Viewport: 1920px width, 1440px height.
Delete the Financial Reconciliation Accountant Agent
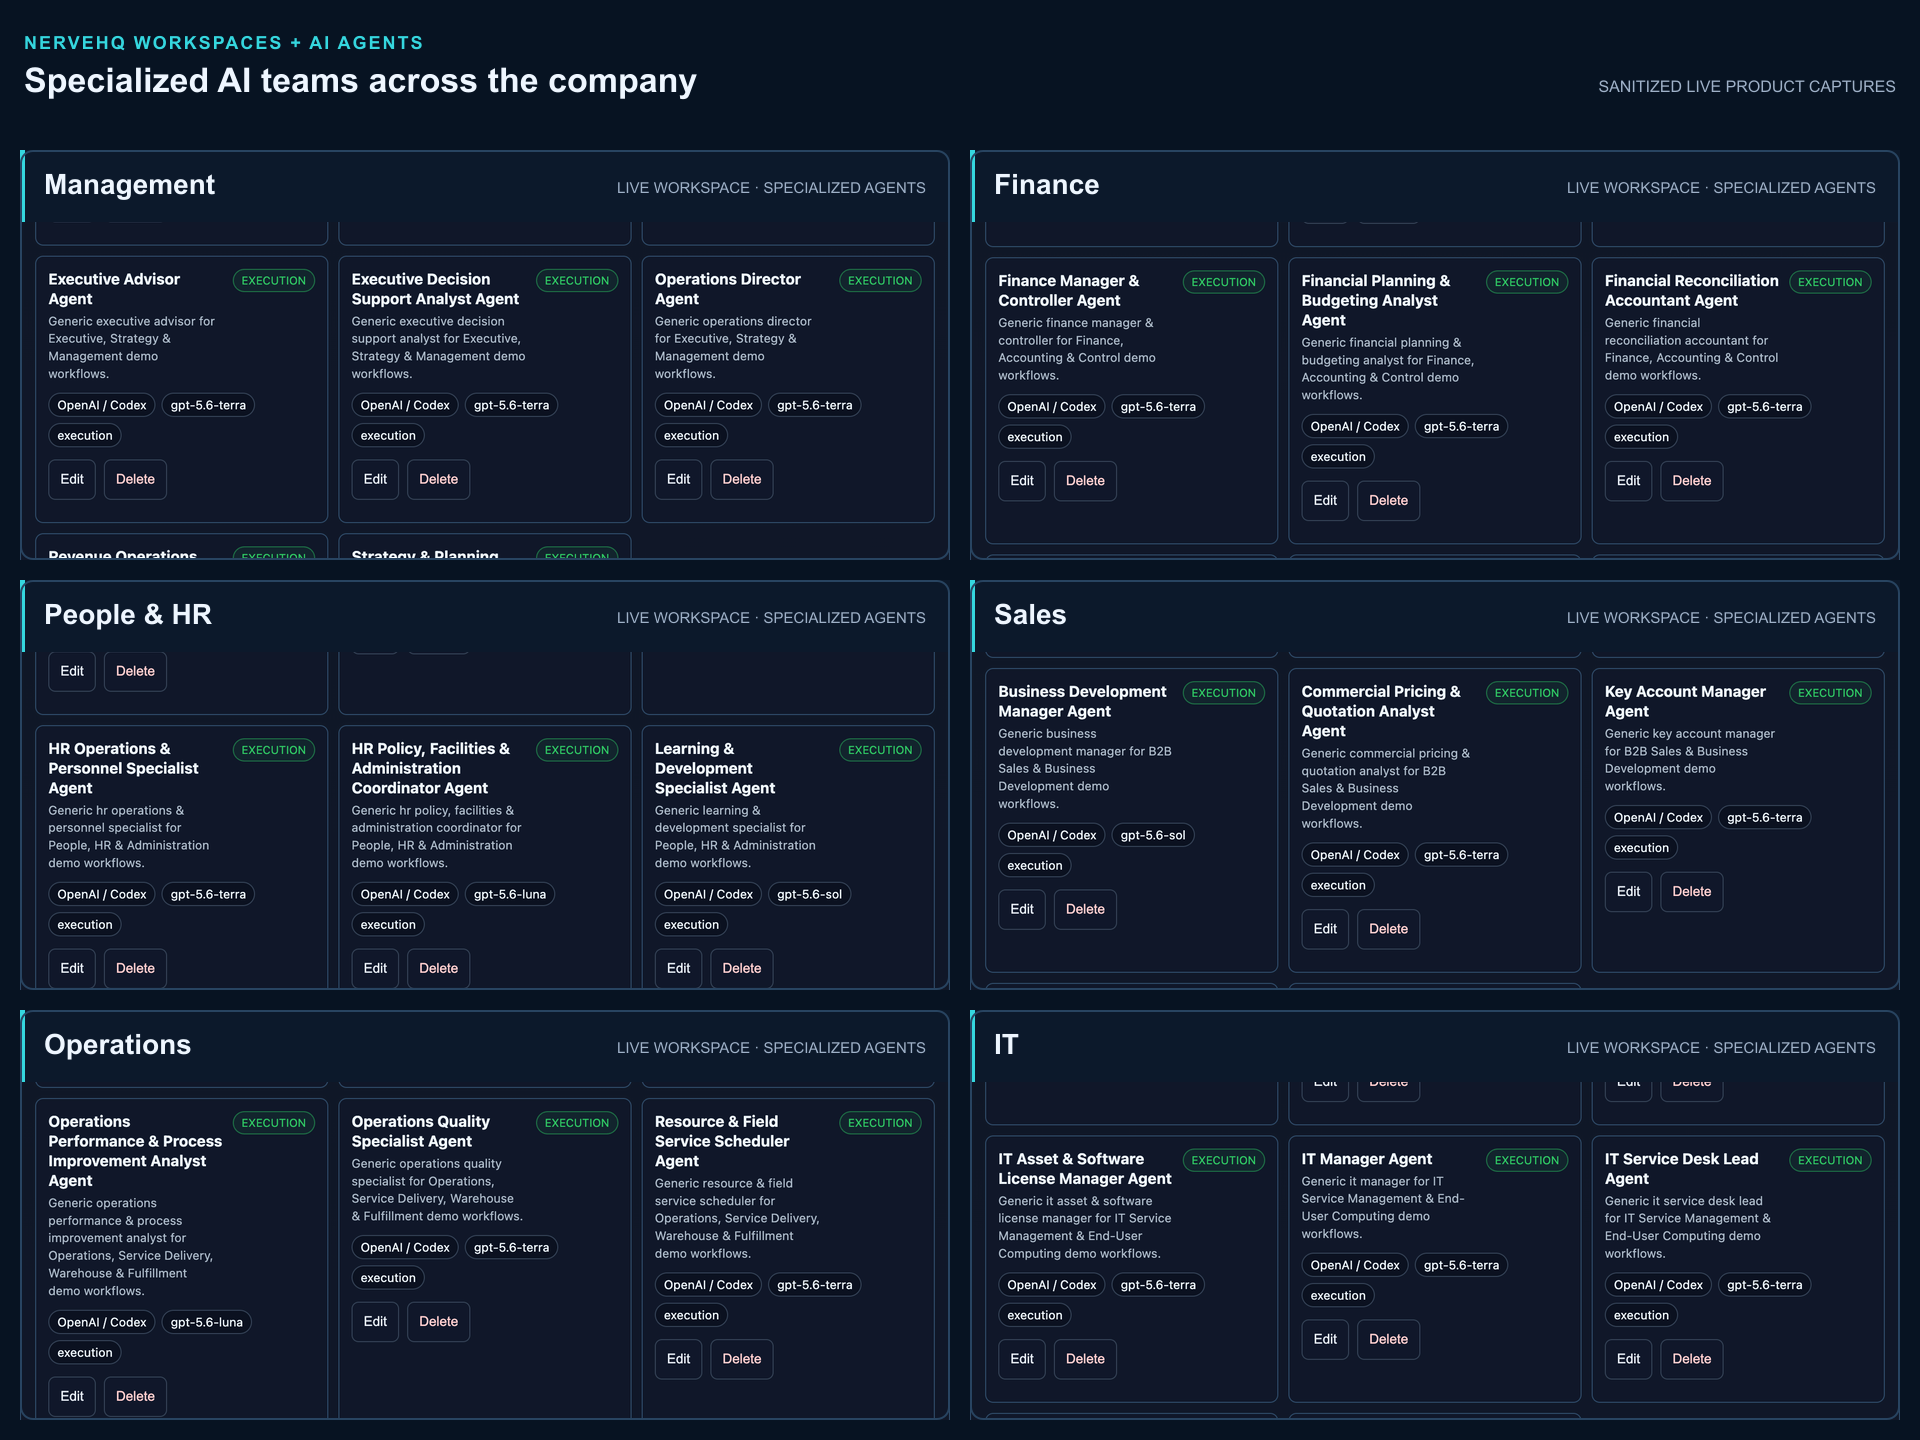1691,481
